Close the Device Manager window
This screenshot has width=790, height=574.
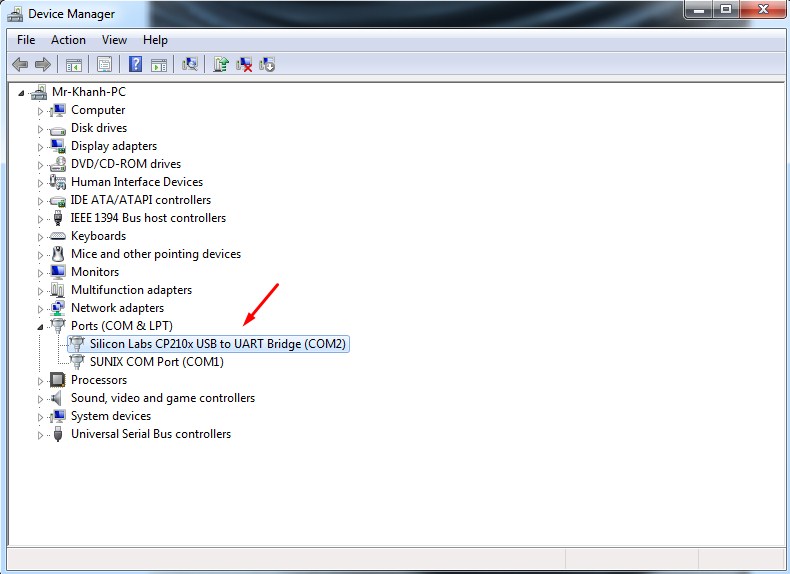pyautogui.click(x=763, y=9)
